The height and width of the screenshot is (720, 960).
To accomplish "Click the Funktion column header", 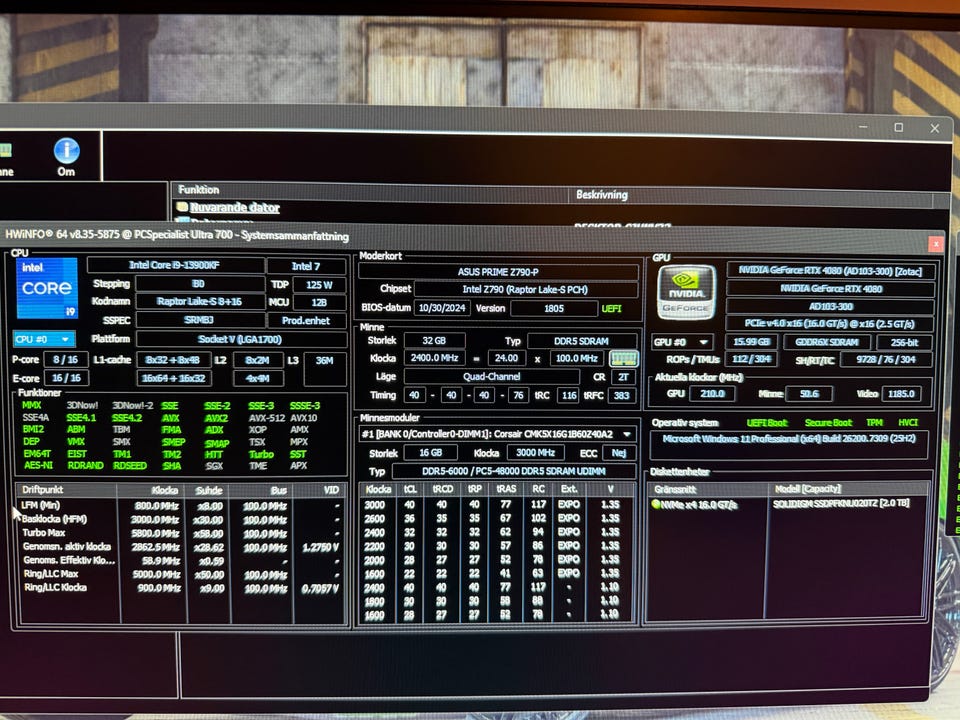I will (198, 189).
